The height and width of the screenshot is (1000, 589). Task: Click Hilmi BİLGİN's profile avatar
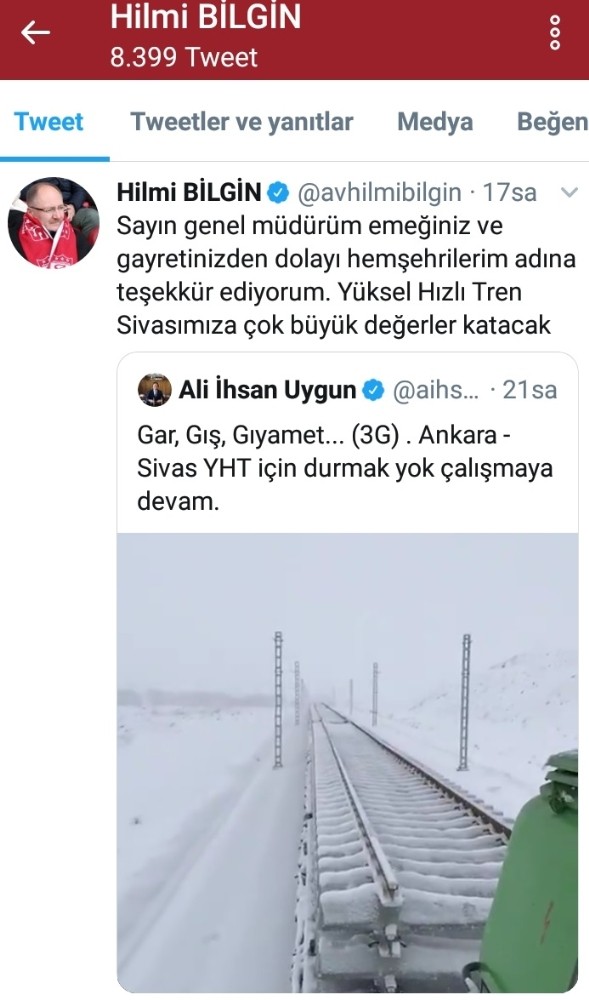pyautogui.click(x=54, y=223)
